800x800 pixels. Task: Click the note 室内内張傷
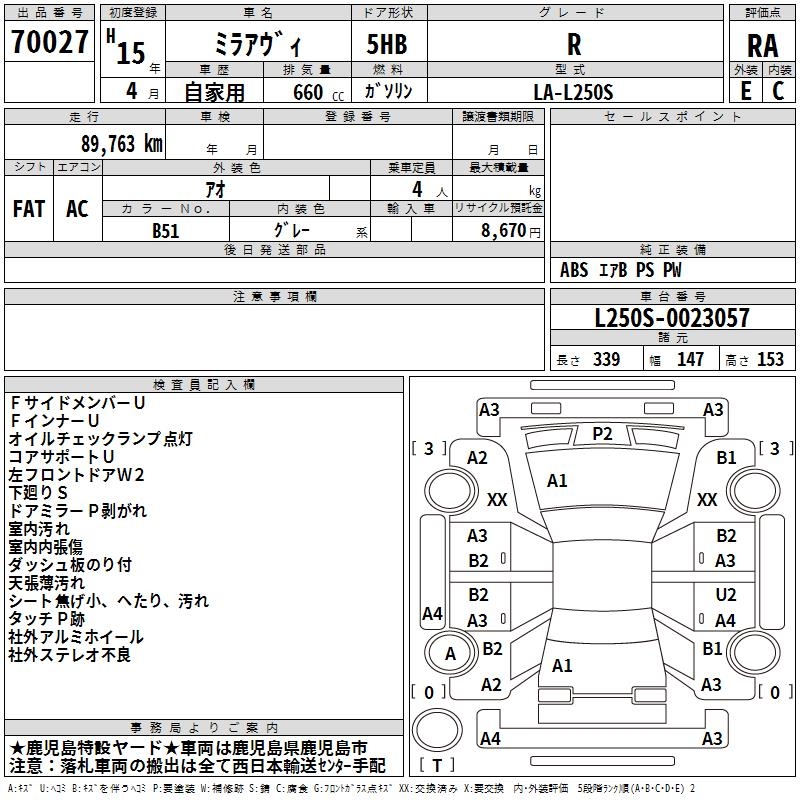(x=45, y=547)
